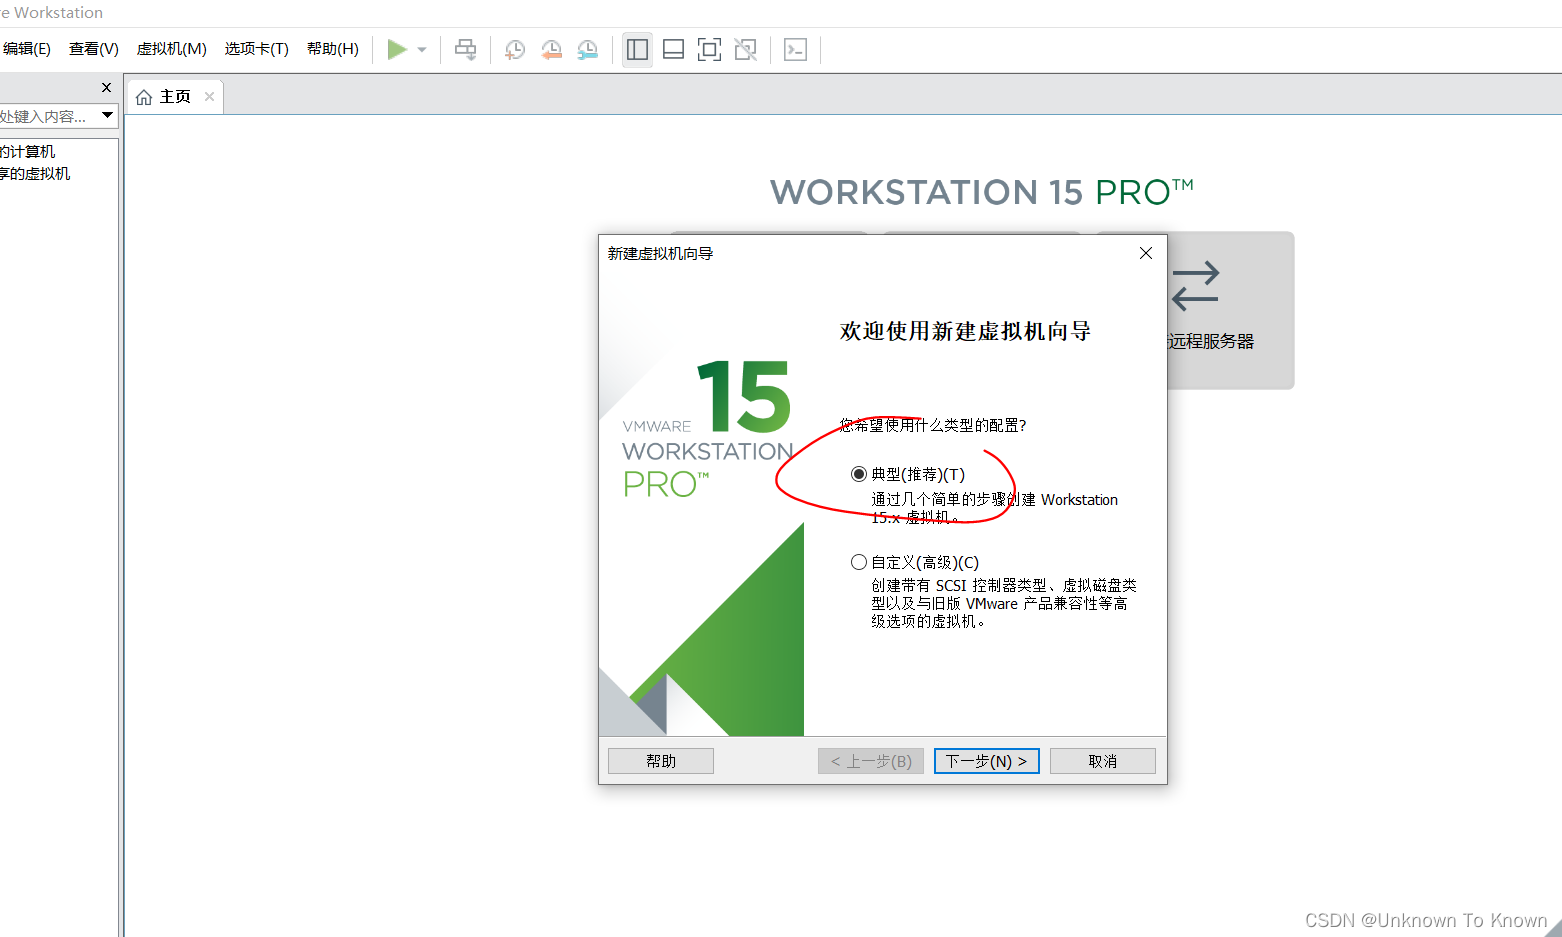Click the unity mode toolbar icon
This screenshot has height=937, width=1562.
click(x=745, y=49)
